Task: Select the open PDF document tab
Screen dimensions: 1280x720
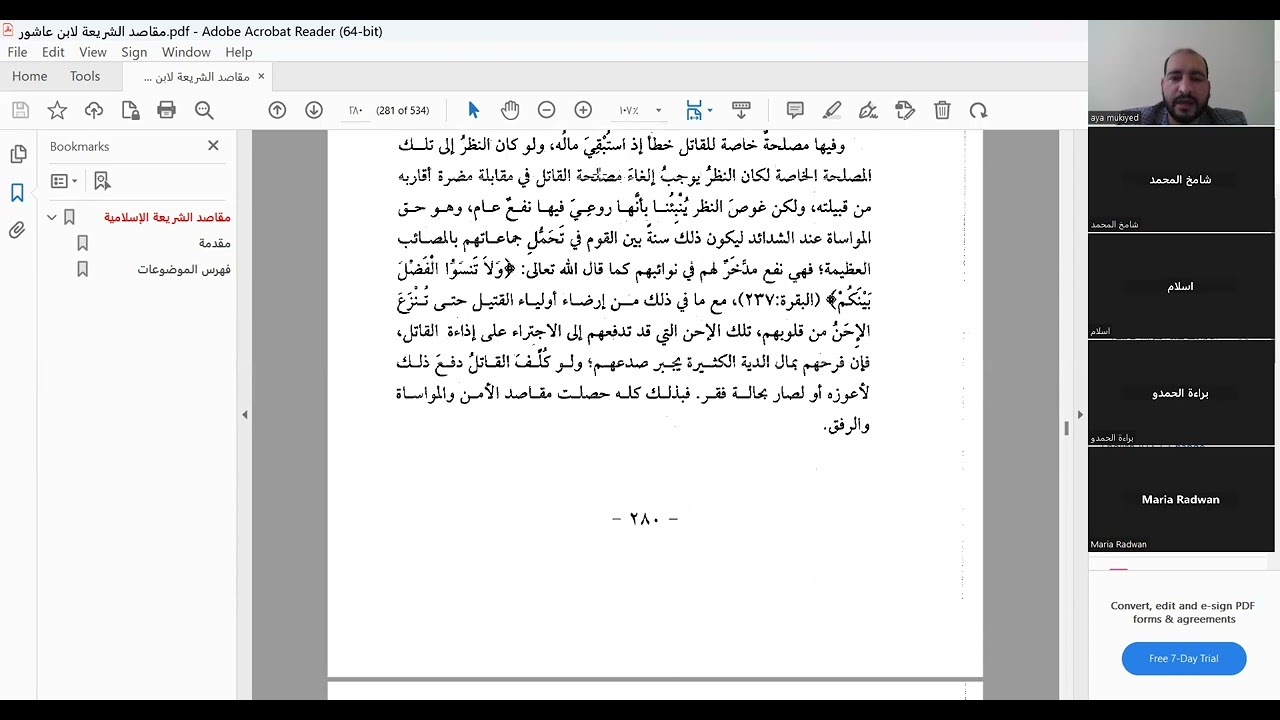Action: click(x=197, y=76)
